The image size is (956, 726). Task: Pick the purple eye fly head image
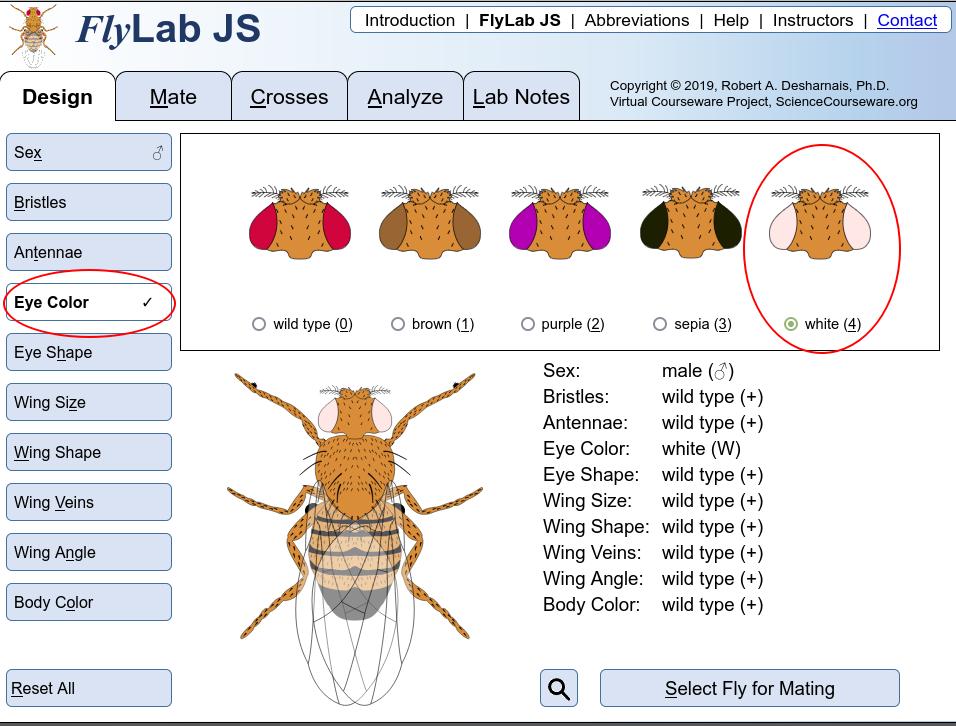(560, 222)
